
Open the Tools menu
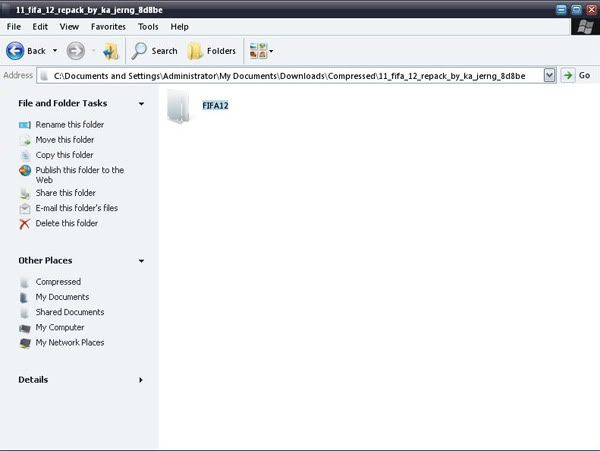[x=148, y=27]
